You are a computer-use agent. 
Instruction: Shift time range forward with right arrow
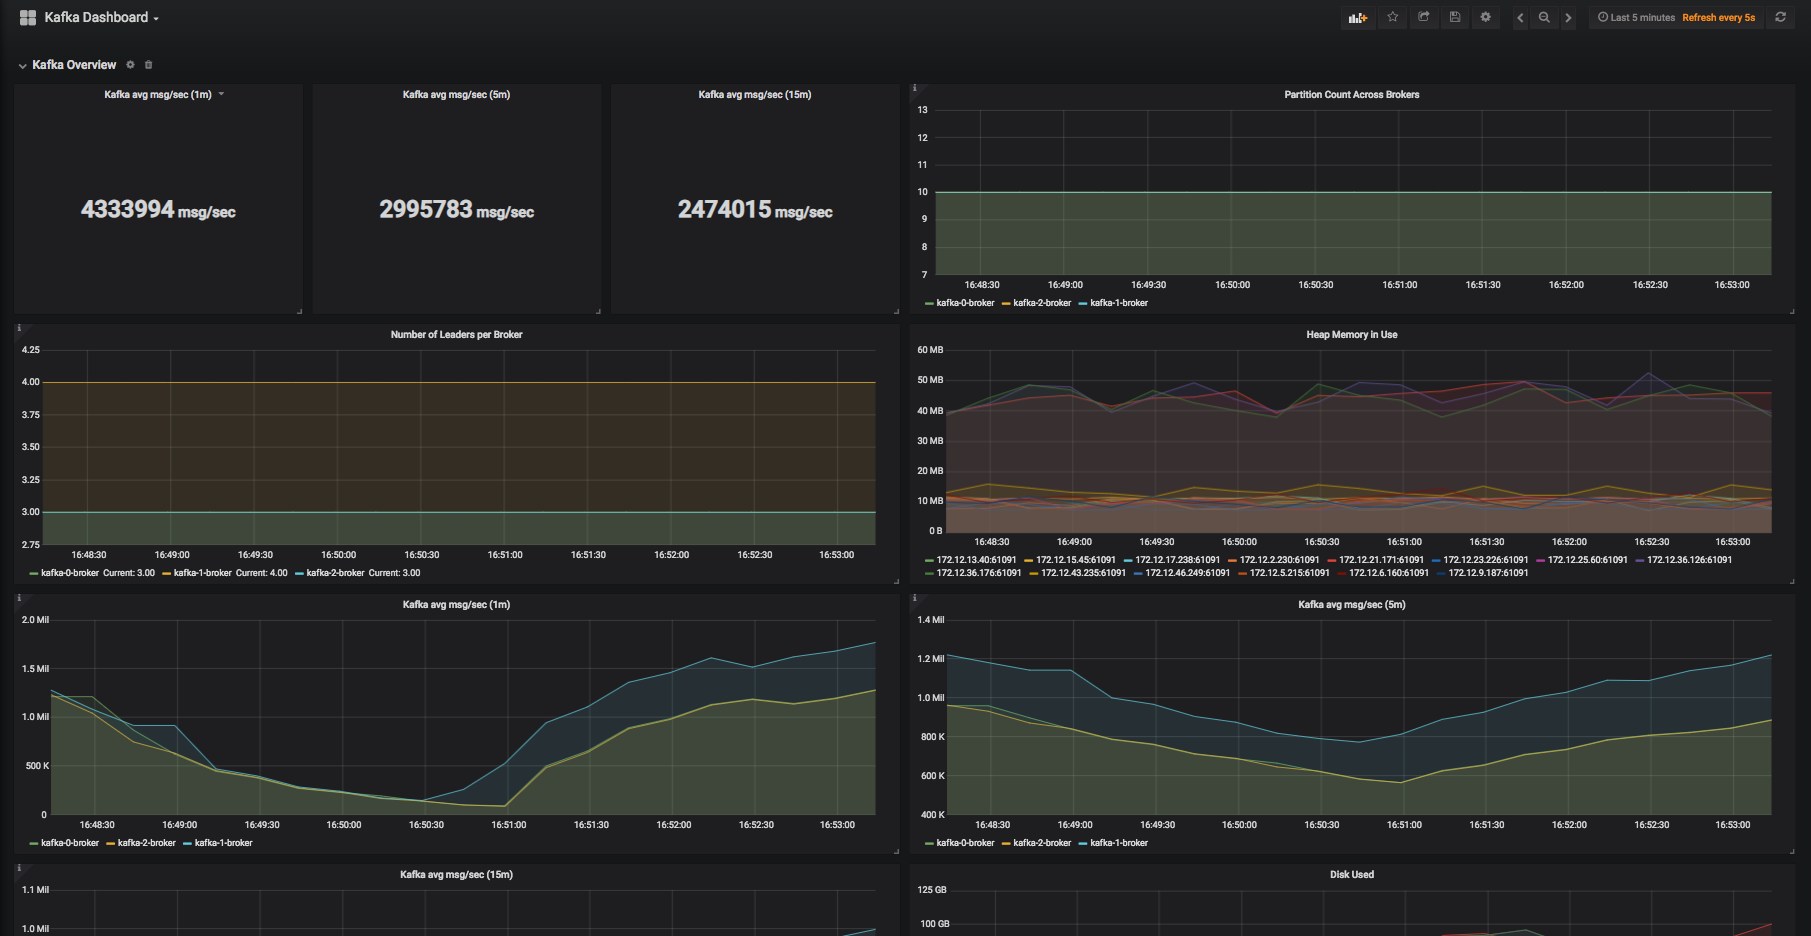[1568, 17]
